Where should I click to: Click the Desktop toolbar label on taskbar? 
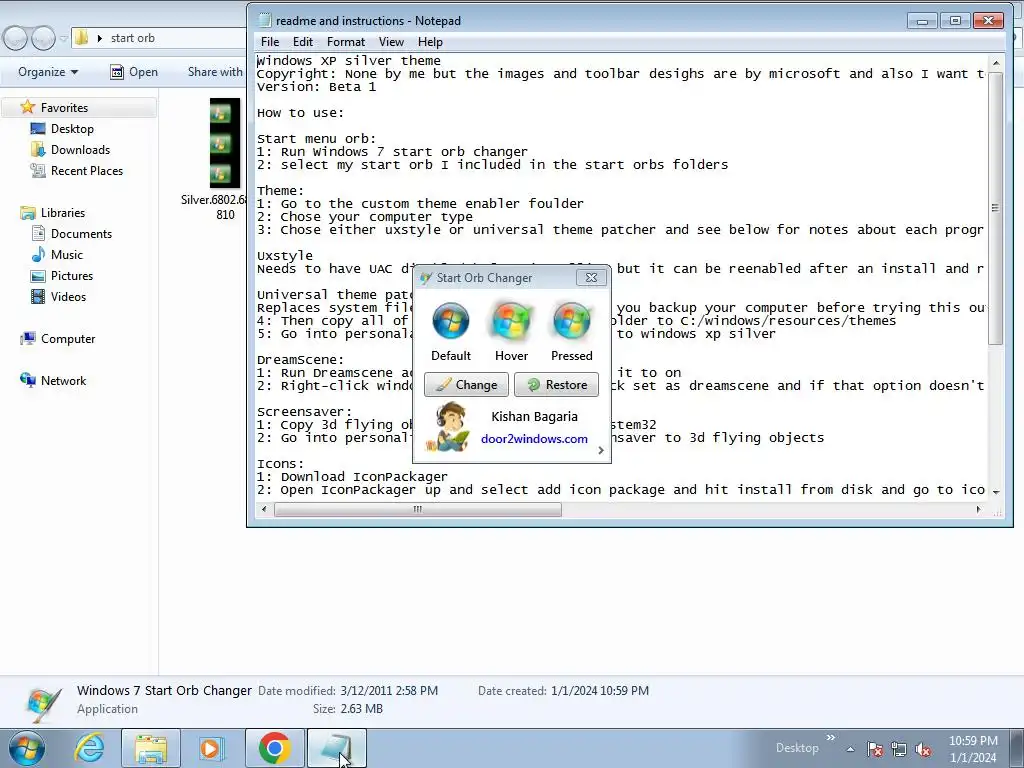pyautogui.click(x=797, y=748)
